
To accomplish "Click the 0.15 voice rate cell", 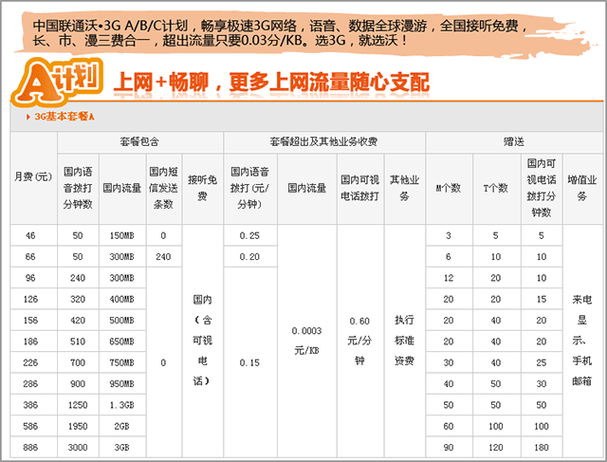I will (250, 363).
